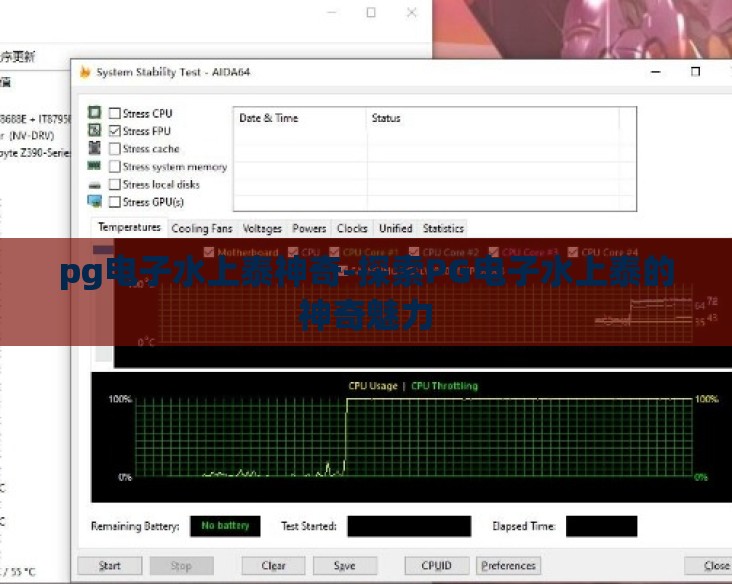This screenshot has width=732, height=584.
Task: Open the Voltages tab
Action: pos(262,228)
